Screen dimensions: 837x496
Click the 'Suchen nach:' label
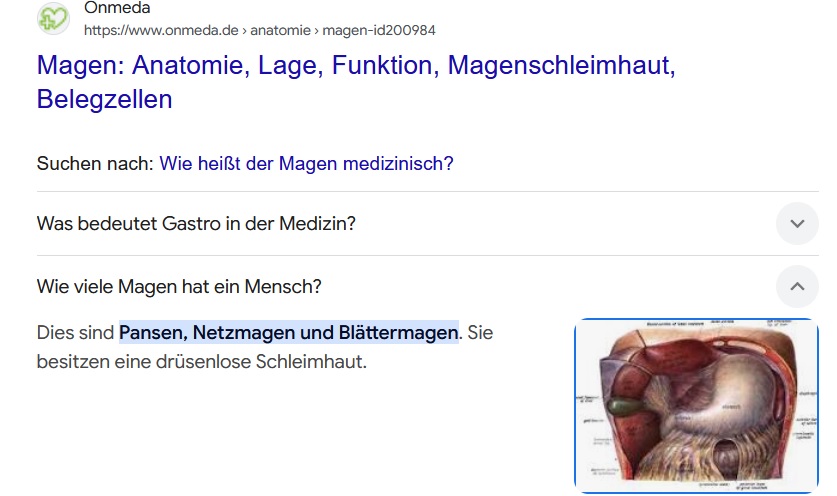click(95, 163)
